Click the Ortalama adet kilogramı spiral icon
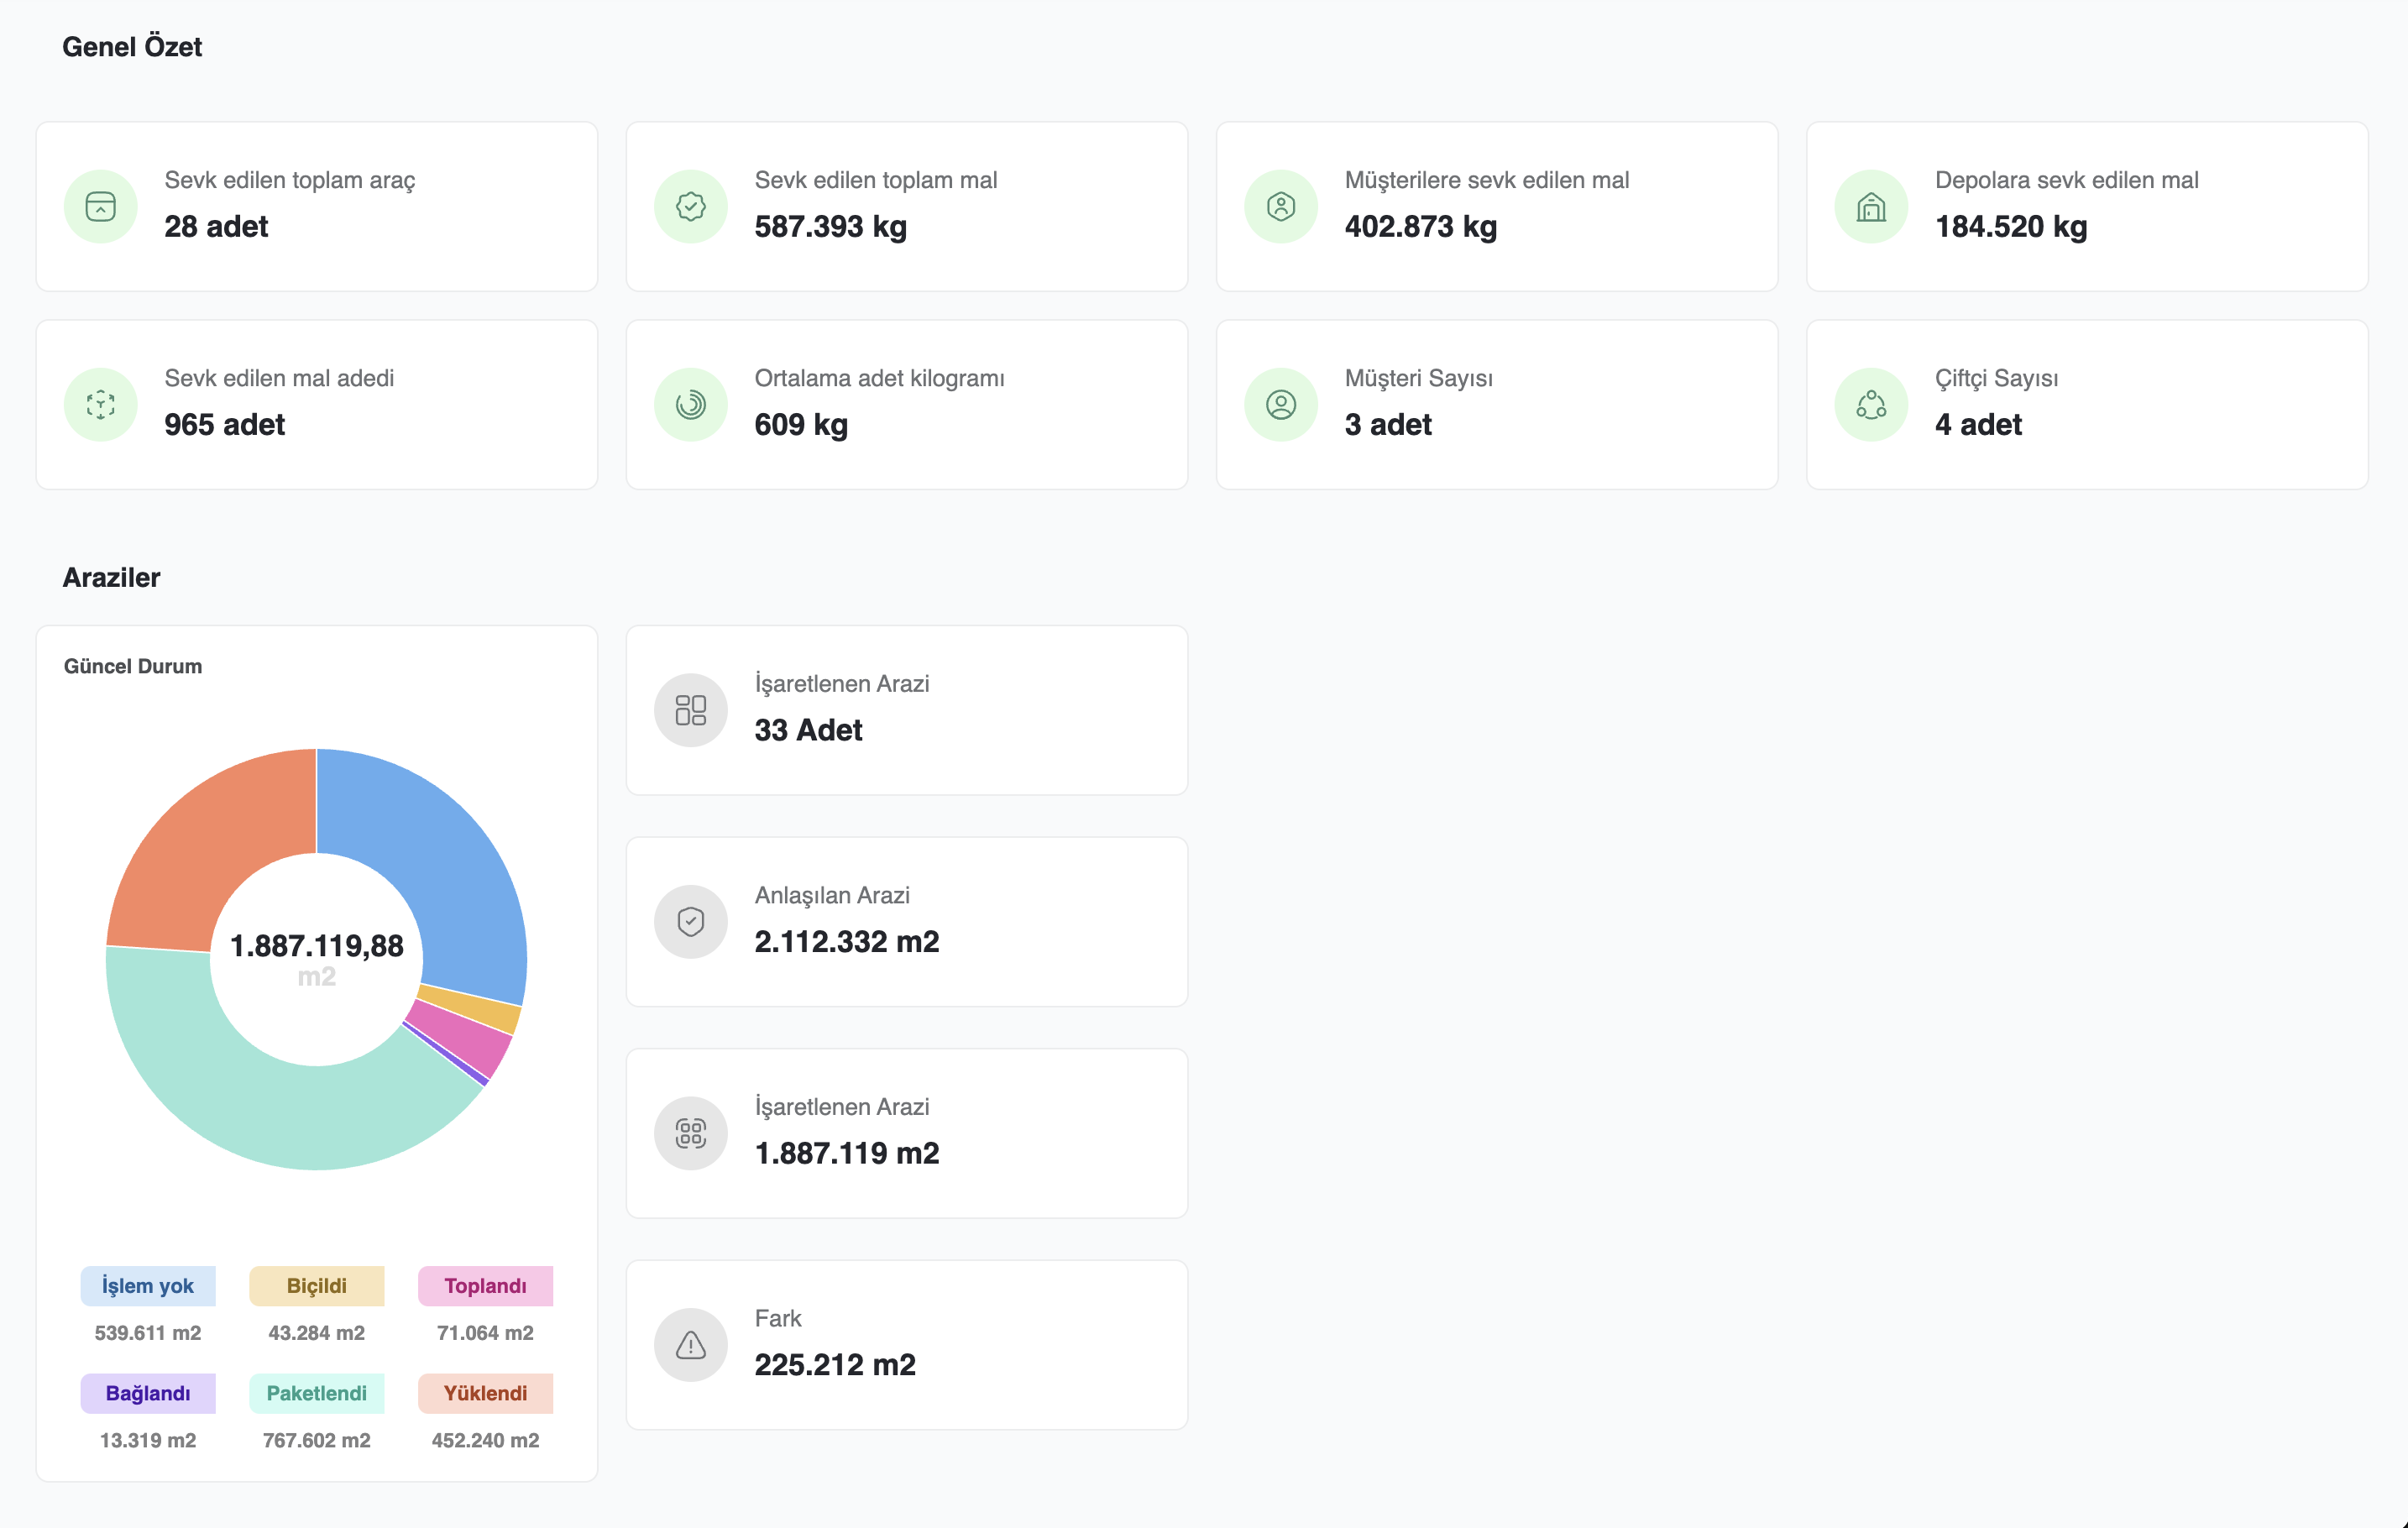Screen dimensions: 2408x1528 (x=691, y=405)
